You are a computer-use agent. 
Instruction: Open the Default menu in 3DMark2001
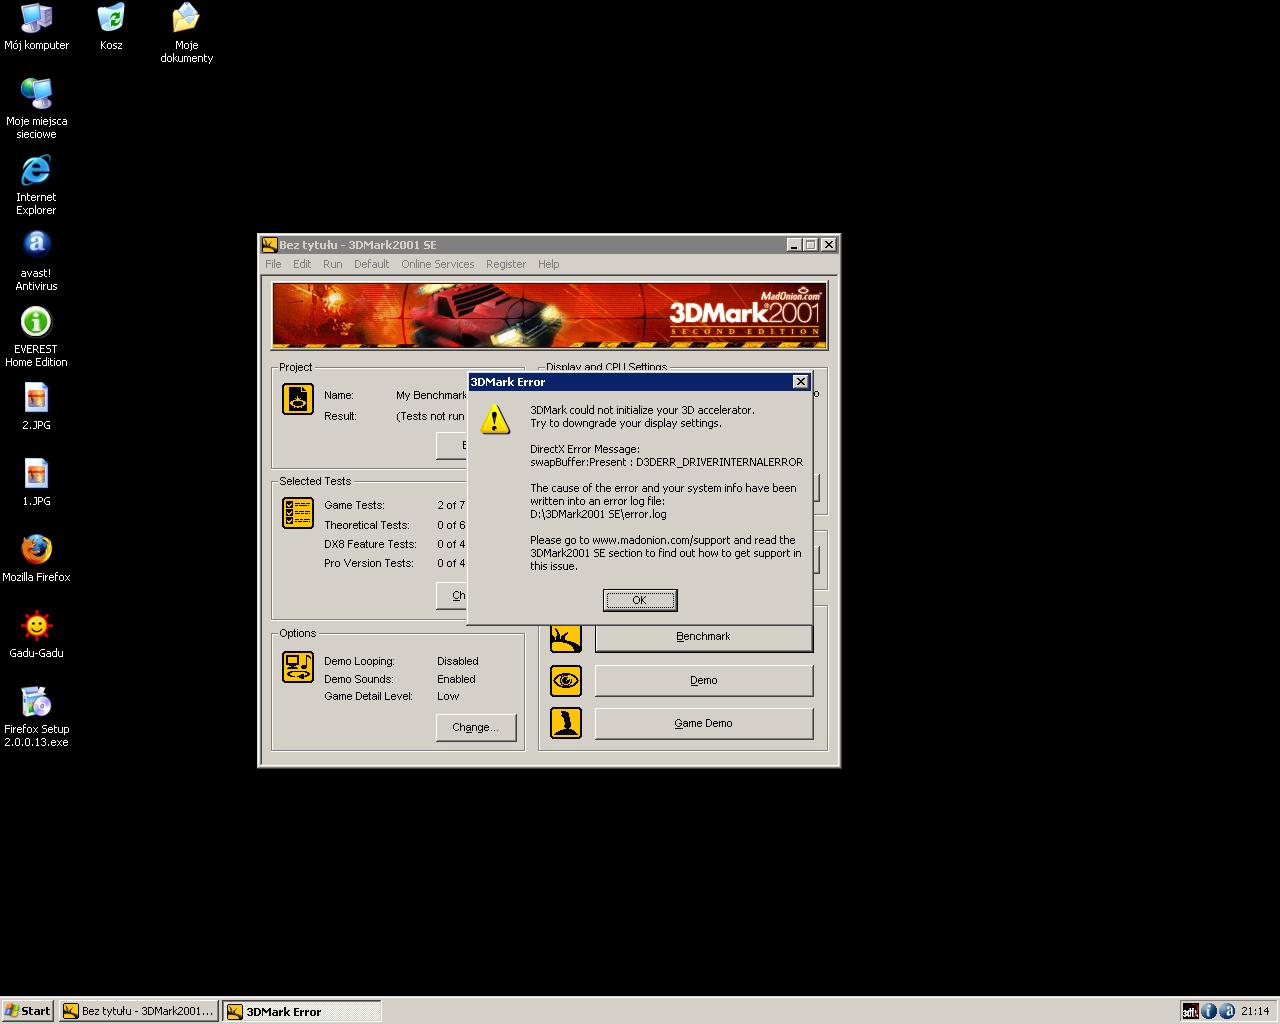pyautogui.click(x=371, y=264)
